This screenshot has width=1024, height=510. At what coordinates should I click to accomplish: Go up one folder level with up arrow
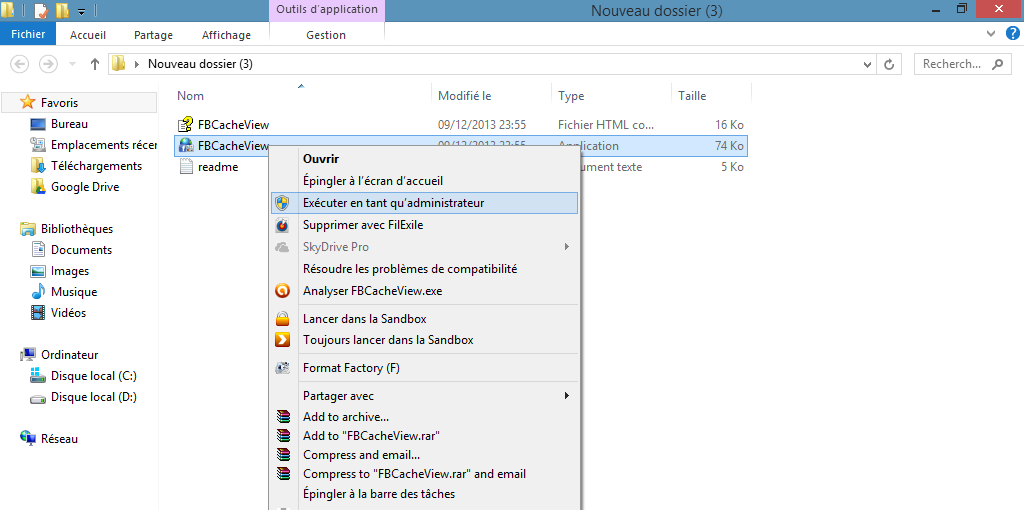click(x=95, y=64)
